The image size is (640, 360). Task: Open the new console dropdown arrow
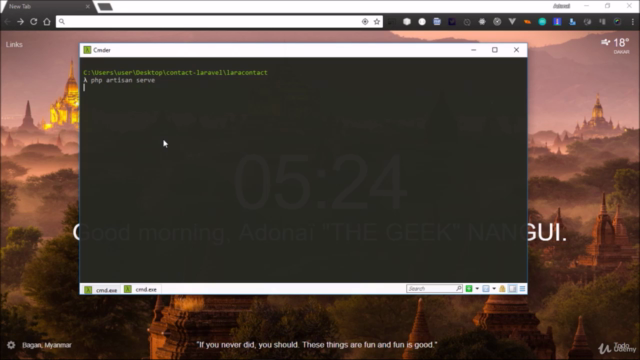click(x=477, y=289)
